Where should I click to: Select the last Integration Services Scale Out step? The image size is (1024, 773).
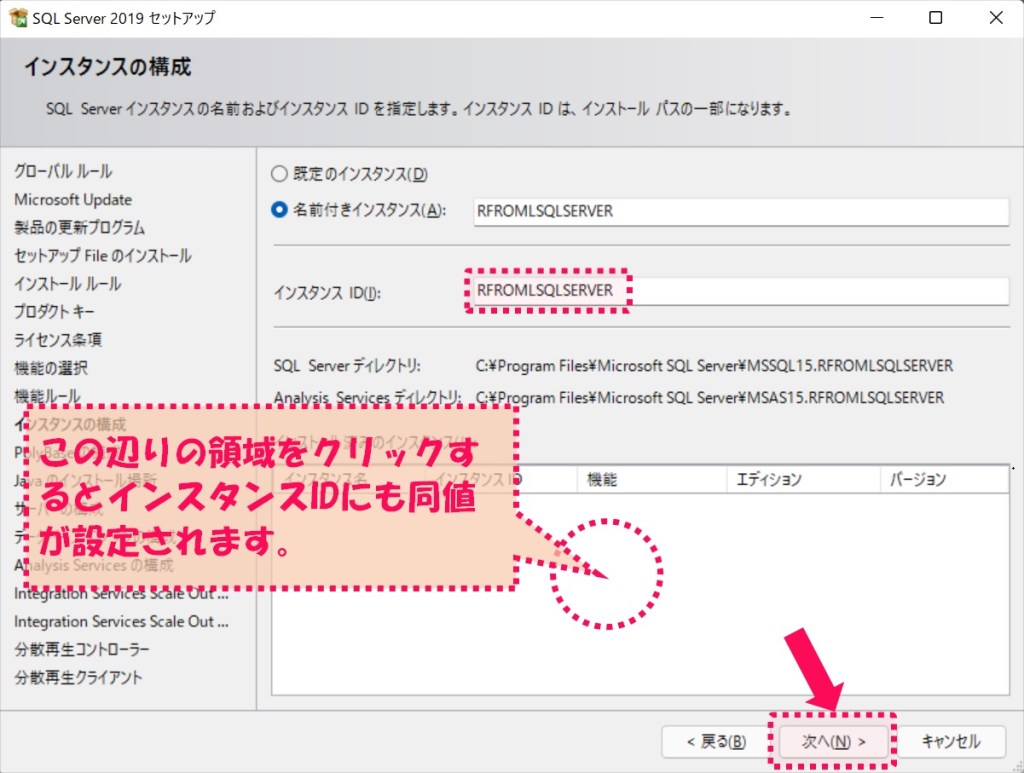[x=121, y=622]
